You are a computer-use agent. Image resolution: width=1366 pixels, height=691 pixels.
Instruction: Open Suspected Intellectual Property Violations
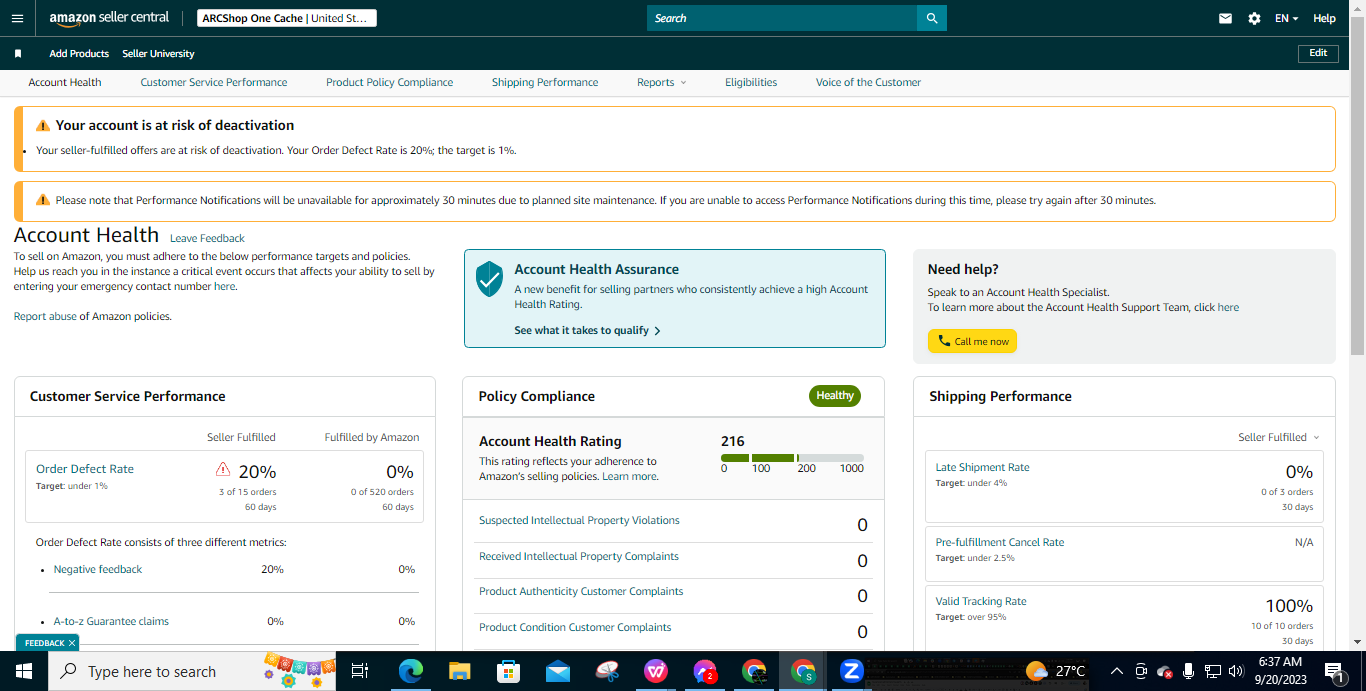579,520
